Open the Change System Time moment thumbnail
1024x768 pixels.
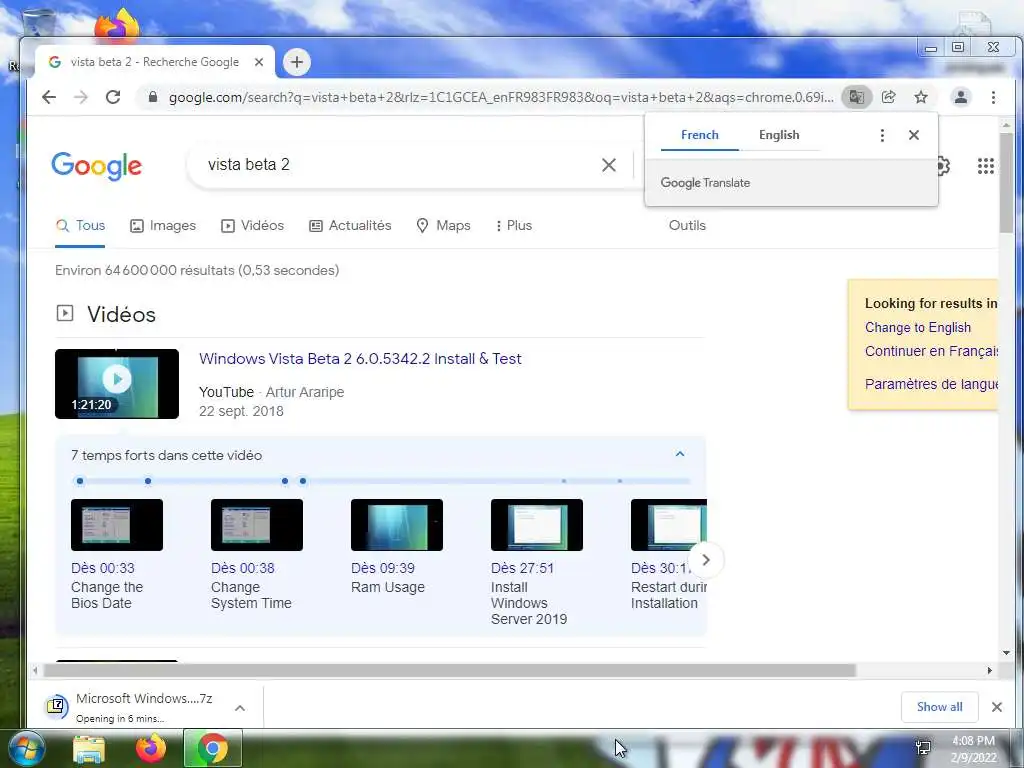tap(257, 525)
